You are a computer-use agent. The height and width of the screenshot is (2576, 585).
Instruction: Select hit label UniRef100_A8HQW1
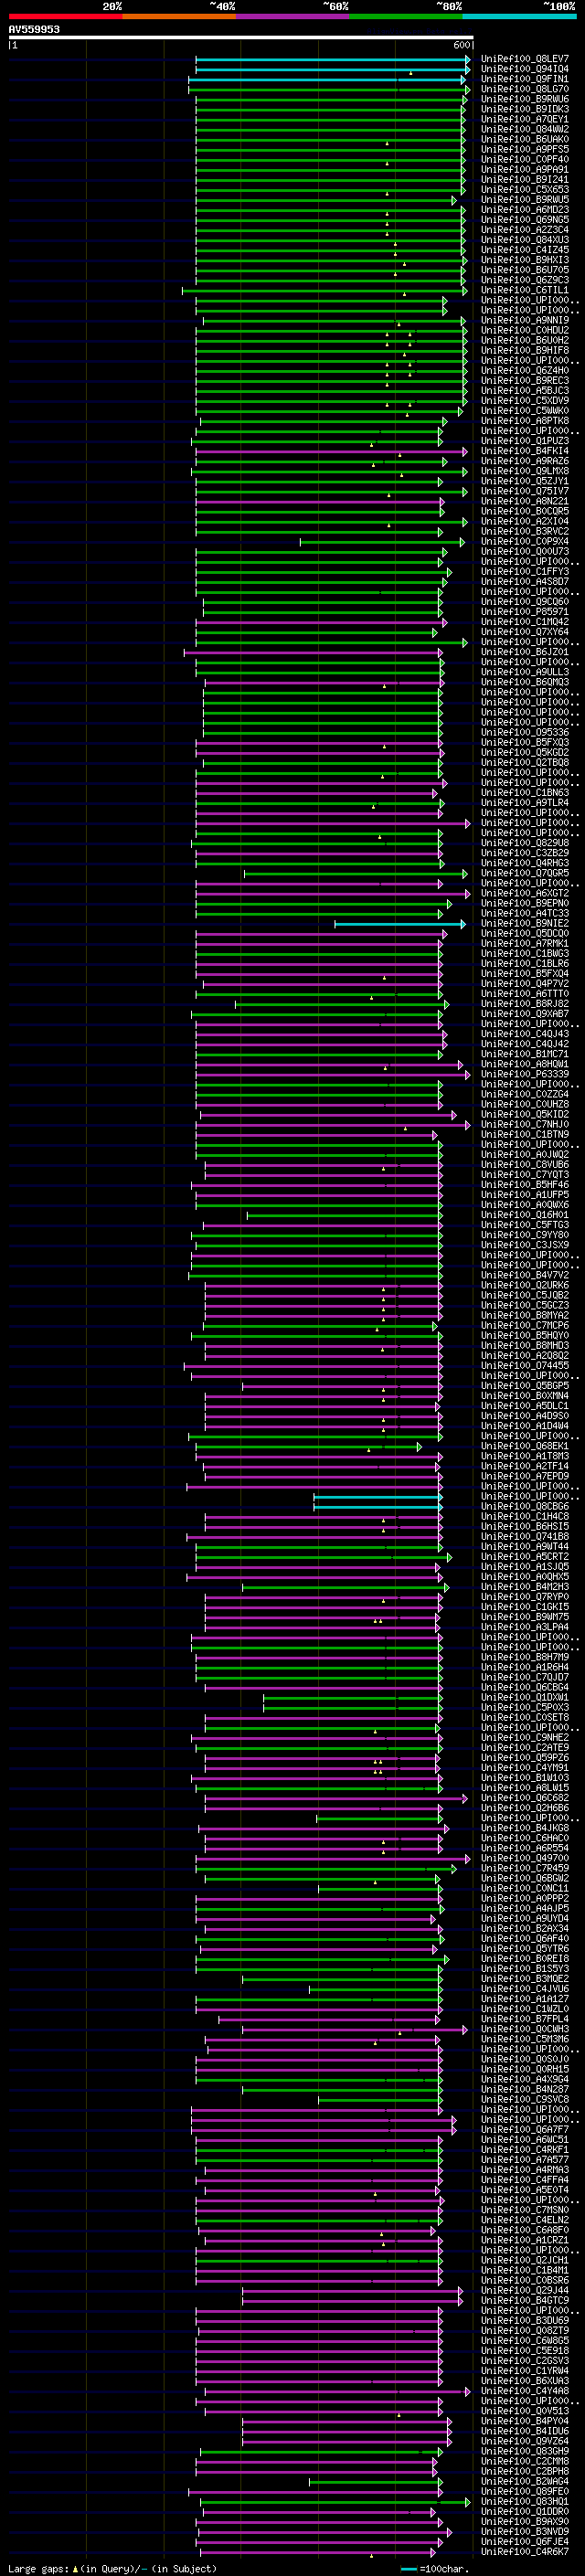point(524,1064)
